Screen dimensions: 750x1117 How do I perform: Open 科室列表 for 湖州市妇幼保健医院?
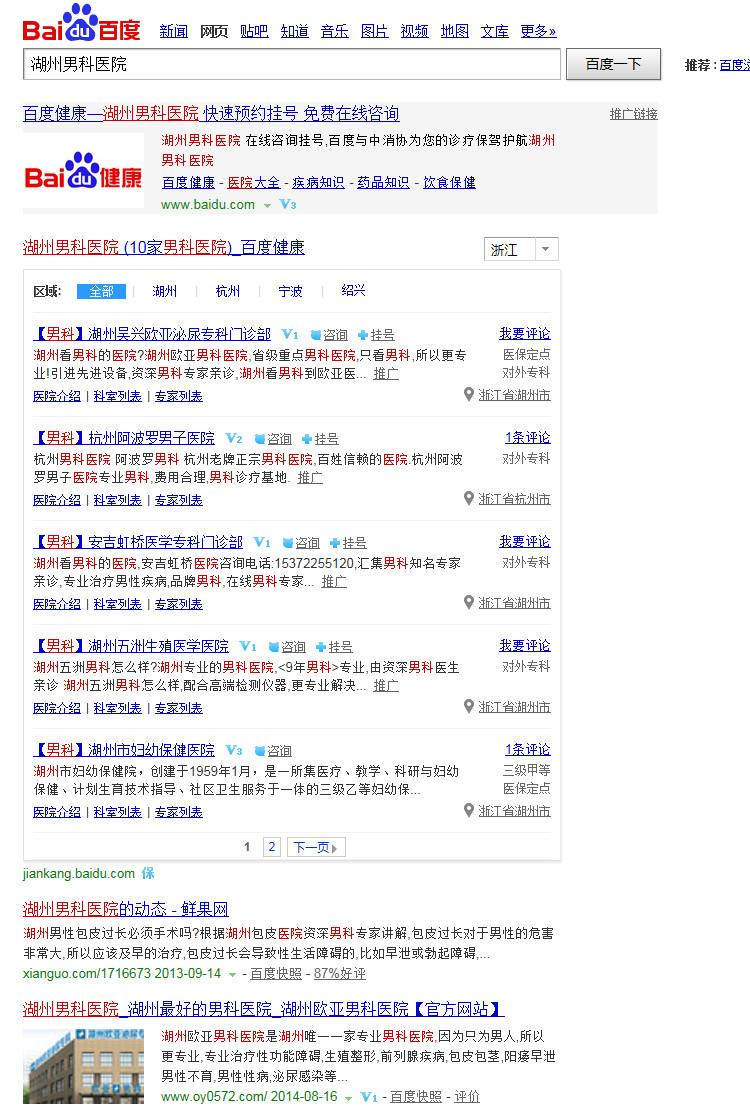coord(118,812)
